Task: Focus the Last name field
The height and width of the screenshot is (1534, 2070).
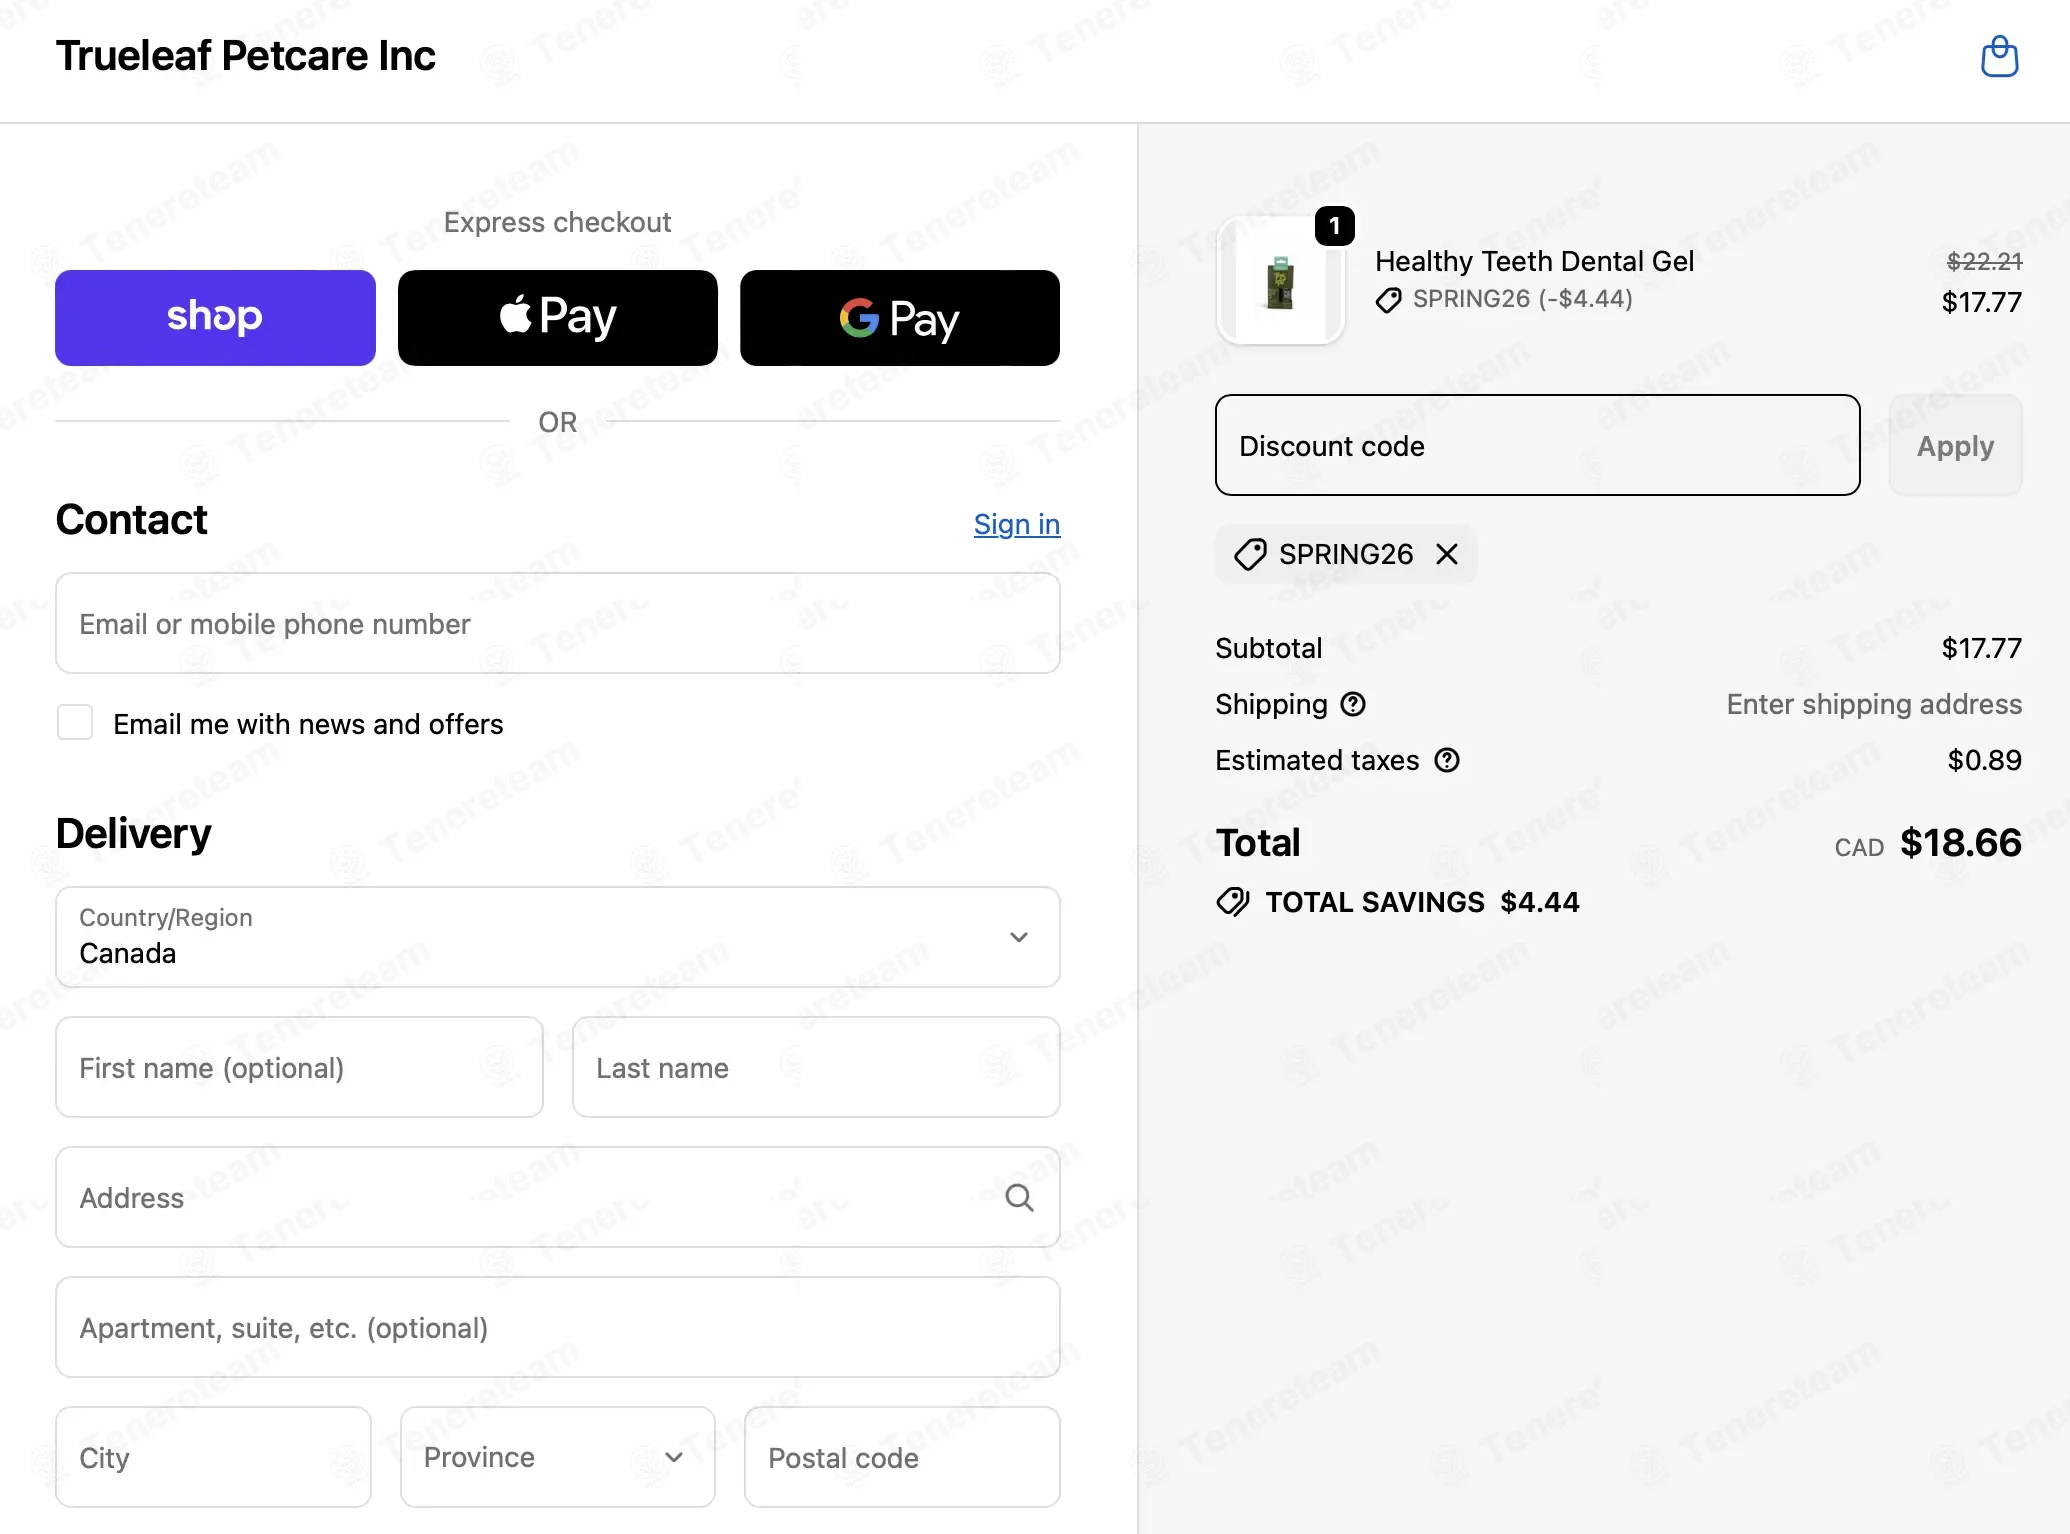Action: point(816,1067)
